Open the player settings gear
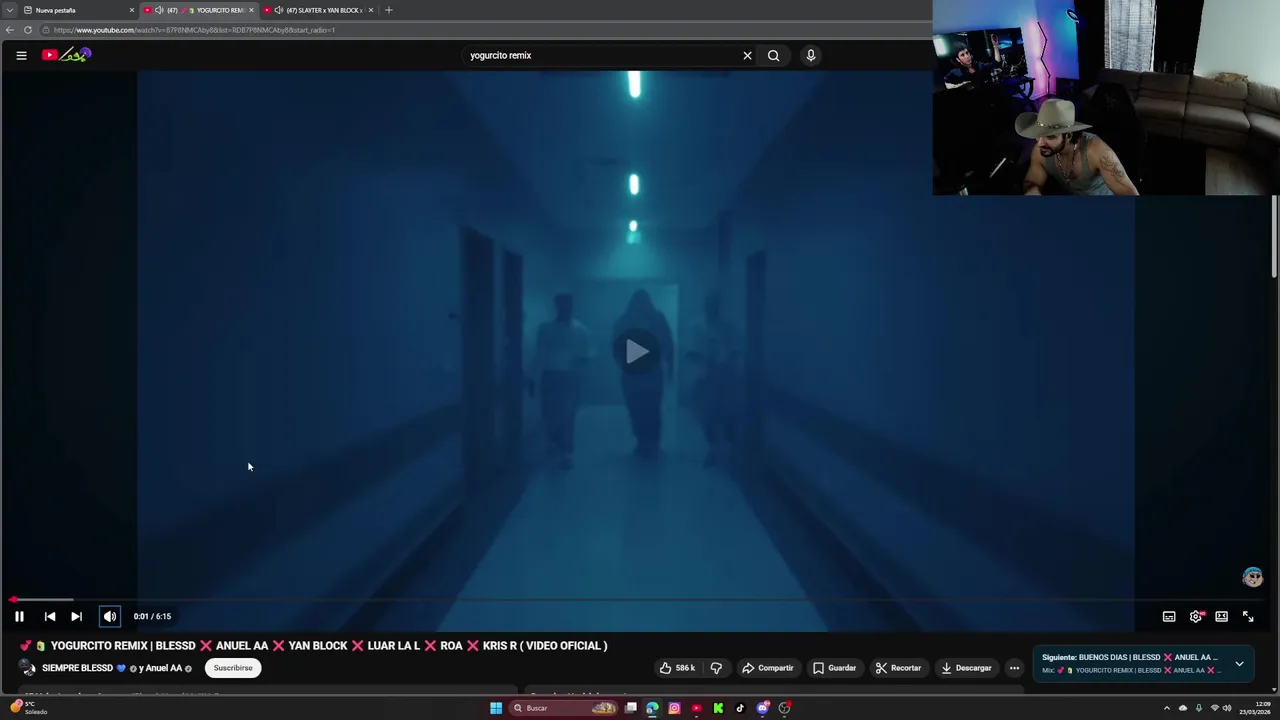 pos(1195,617)
